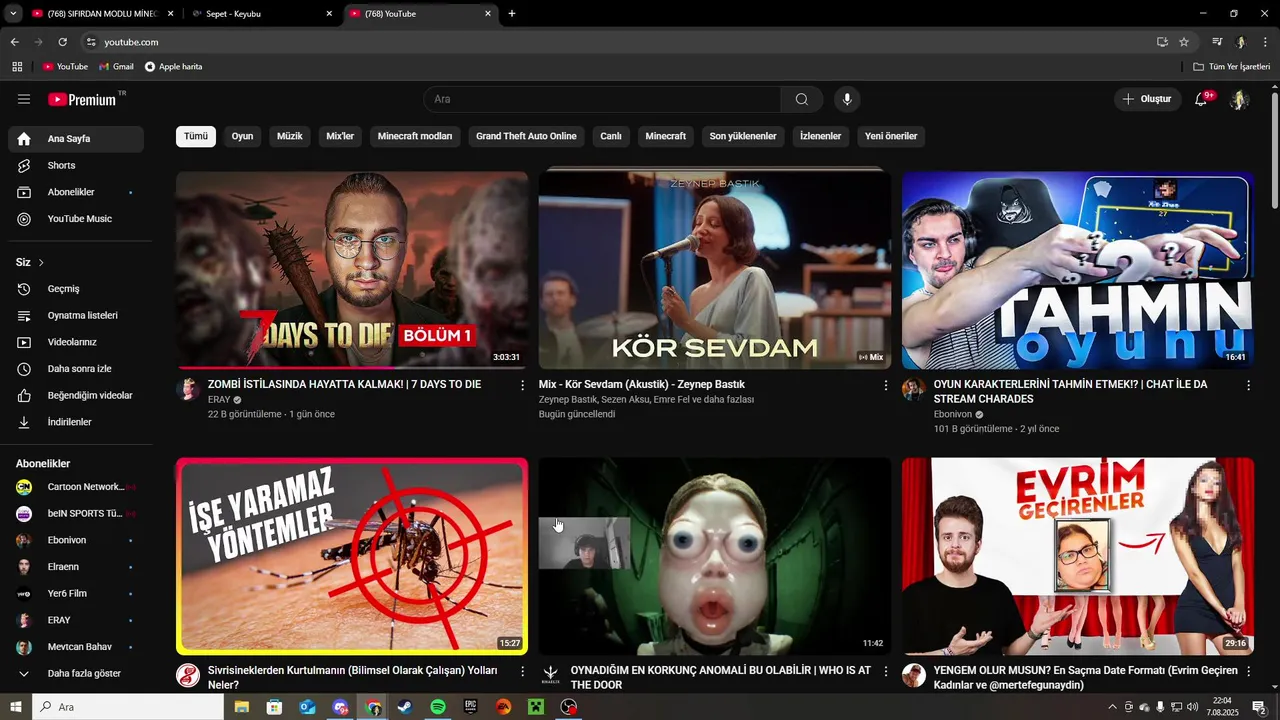Open Epic Games launcher from taskbar
Viewport: 1280px width, 720px height.
point(471,707)
